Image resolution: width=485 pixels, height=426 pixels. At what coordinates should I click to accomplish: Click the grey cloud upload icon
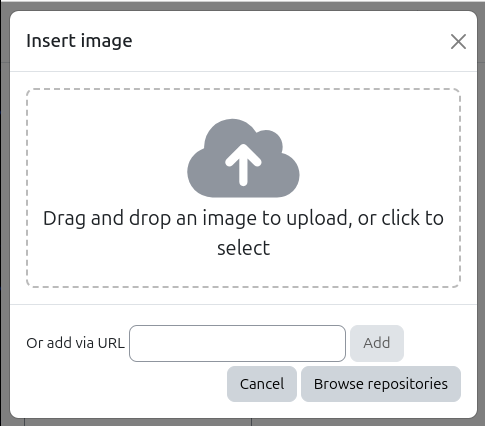243,158
